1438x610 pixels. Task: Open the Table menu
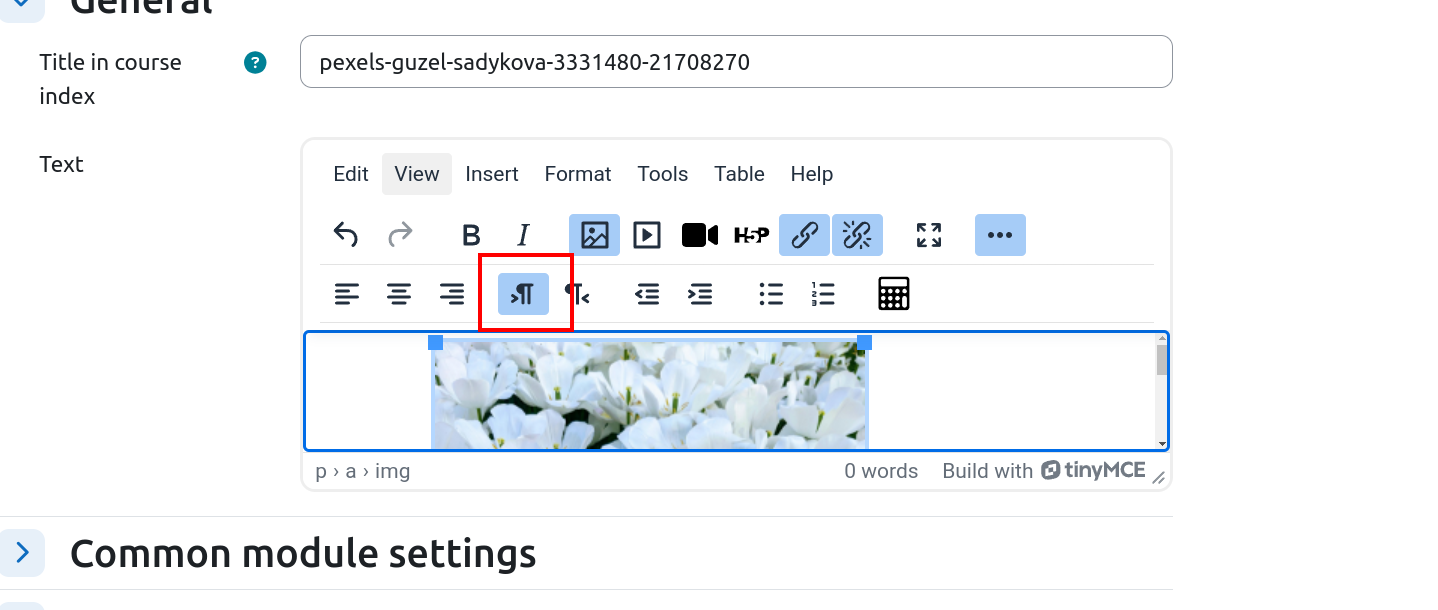(x=739, y=174)
